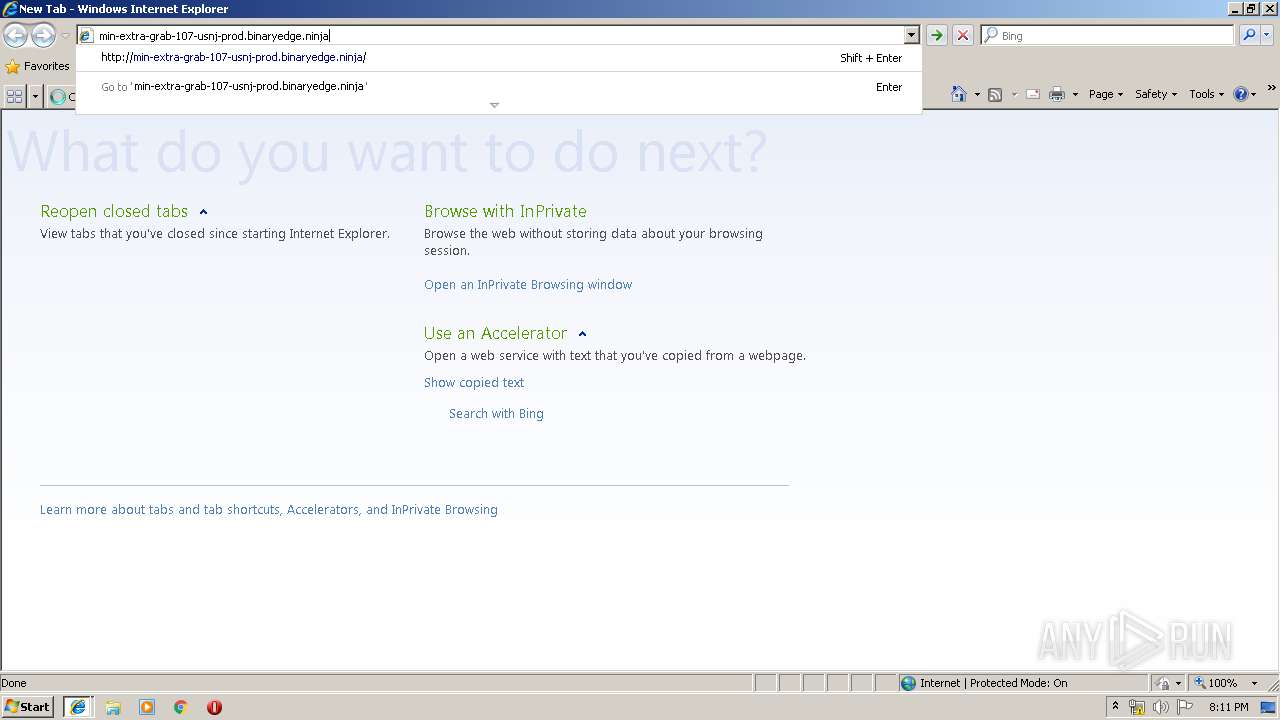The height and width of the screenshot is (720, 1280).
Task: Click the 8:11 PM clock
Action: click(1228, 707)
